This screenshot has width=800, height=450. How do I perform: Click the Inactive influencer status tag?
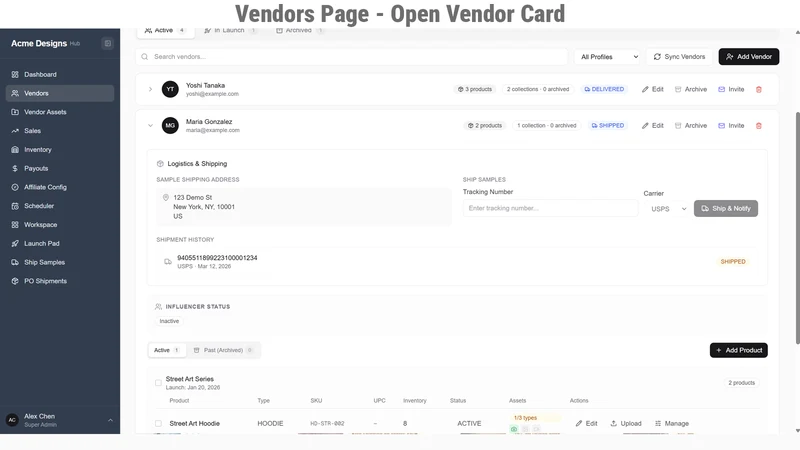click(169, 321)
